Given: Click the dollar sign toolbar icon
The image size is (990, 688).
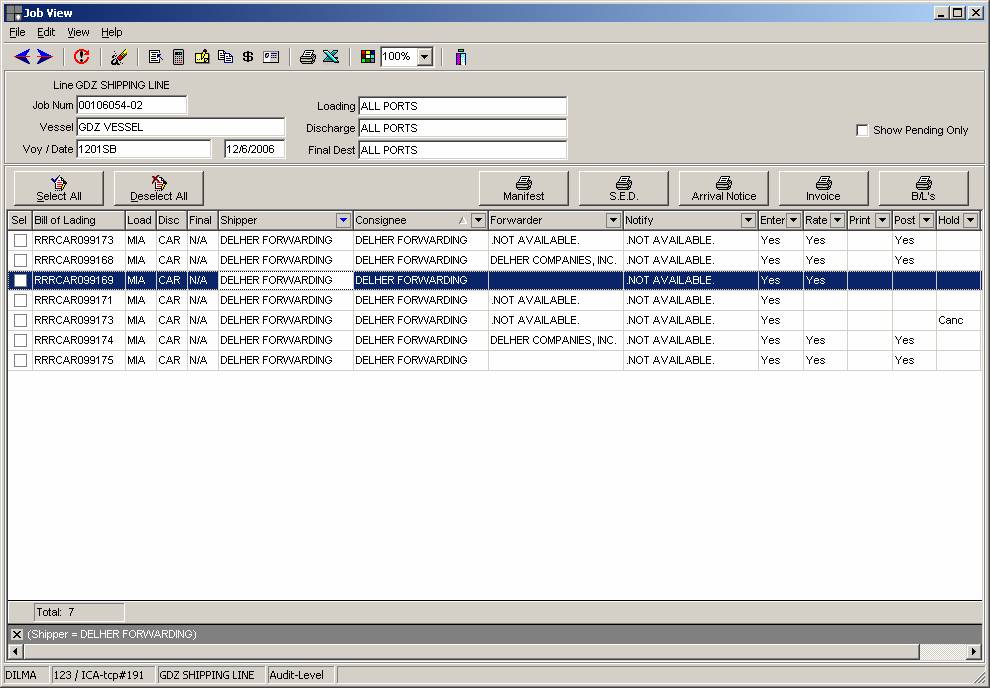Looking at the screenshot, I should point(248,57).
